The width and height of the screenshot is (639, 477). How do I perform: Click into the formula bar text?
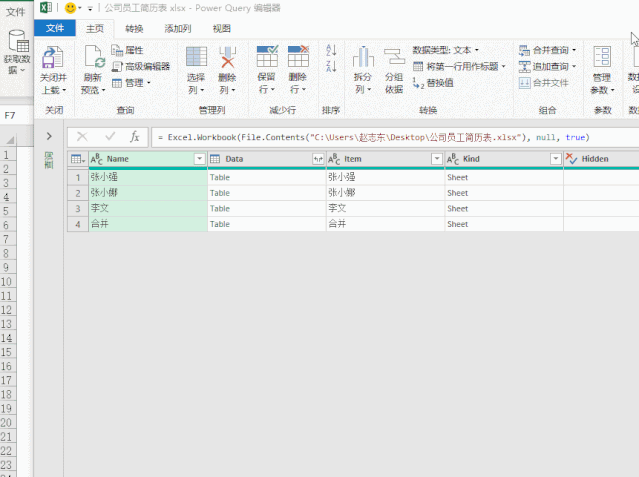[373, 137]
